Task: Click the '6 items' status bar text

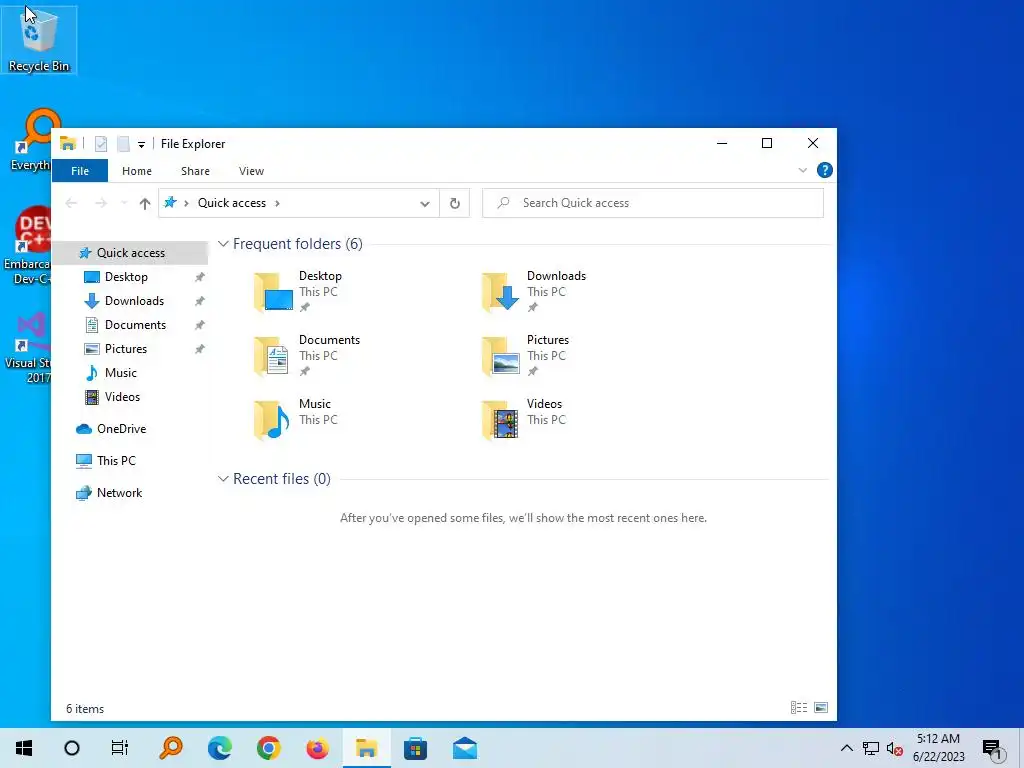Action: point(85,709)
